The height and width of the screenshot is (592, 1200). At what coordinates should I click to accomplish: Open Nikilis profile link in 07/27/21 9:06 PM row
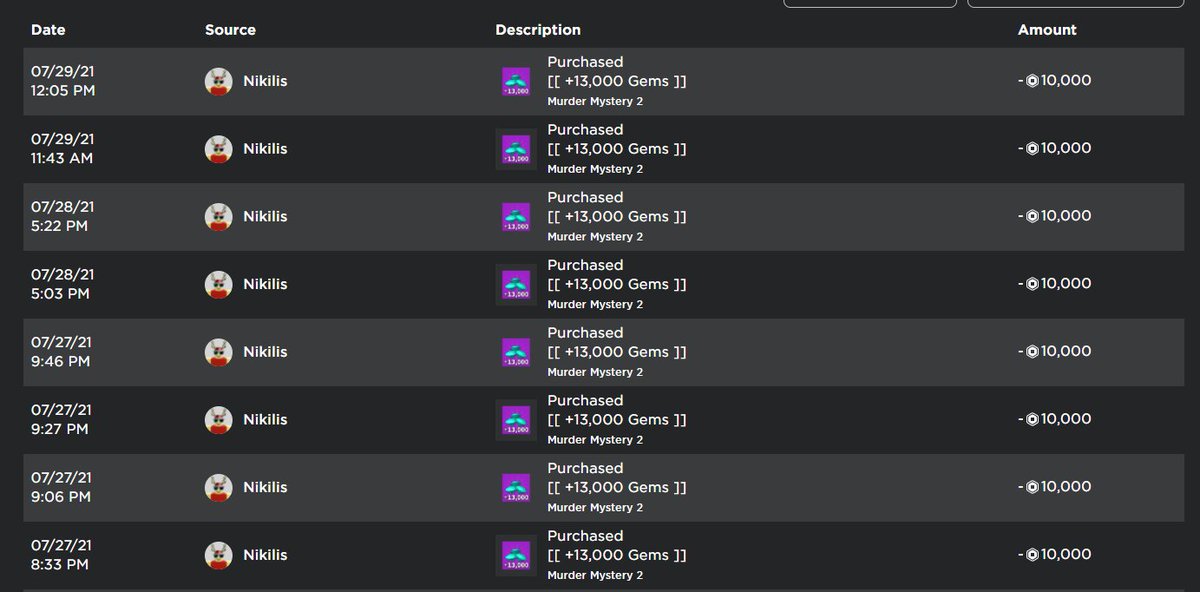coord(265,487)
